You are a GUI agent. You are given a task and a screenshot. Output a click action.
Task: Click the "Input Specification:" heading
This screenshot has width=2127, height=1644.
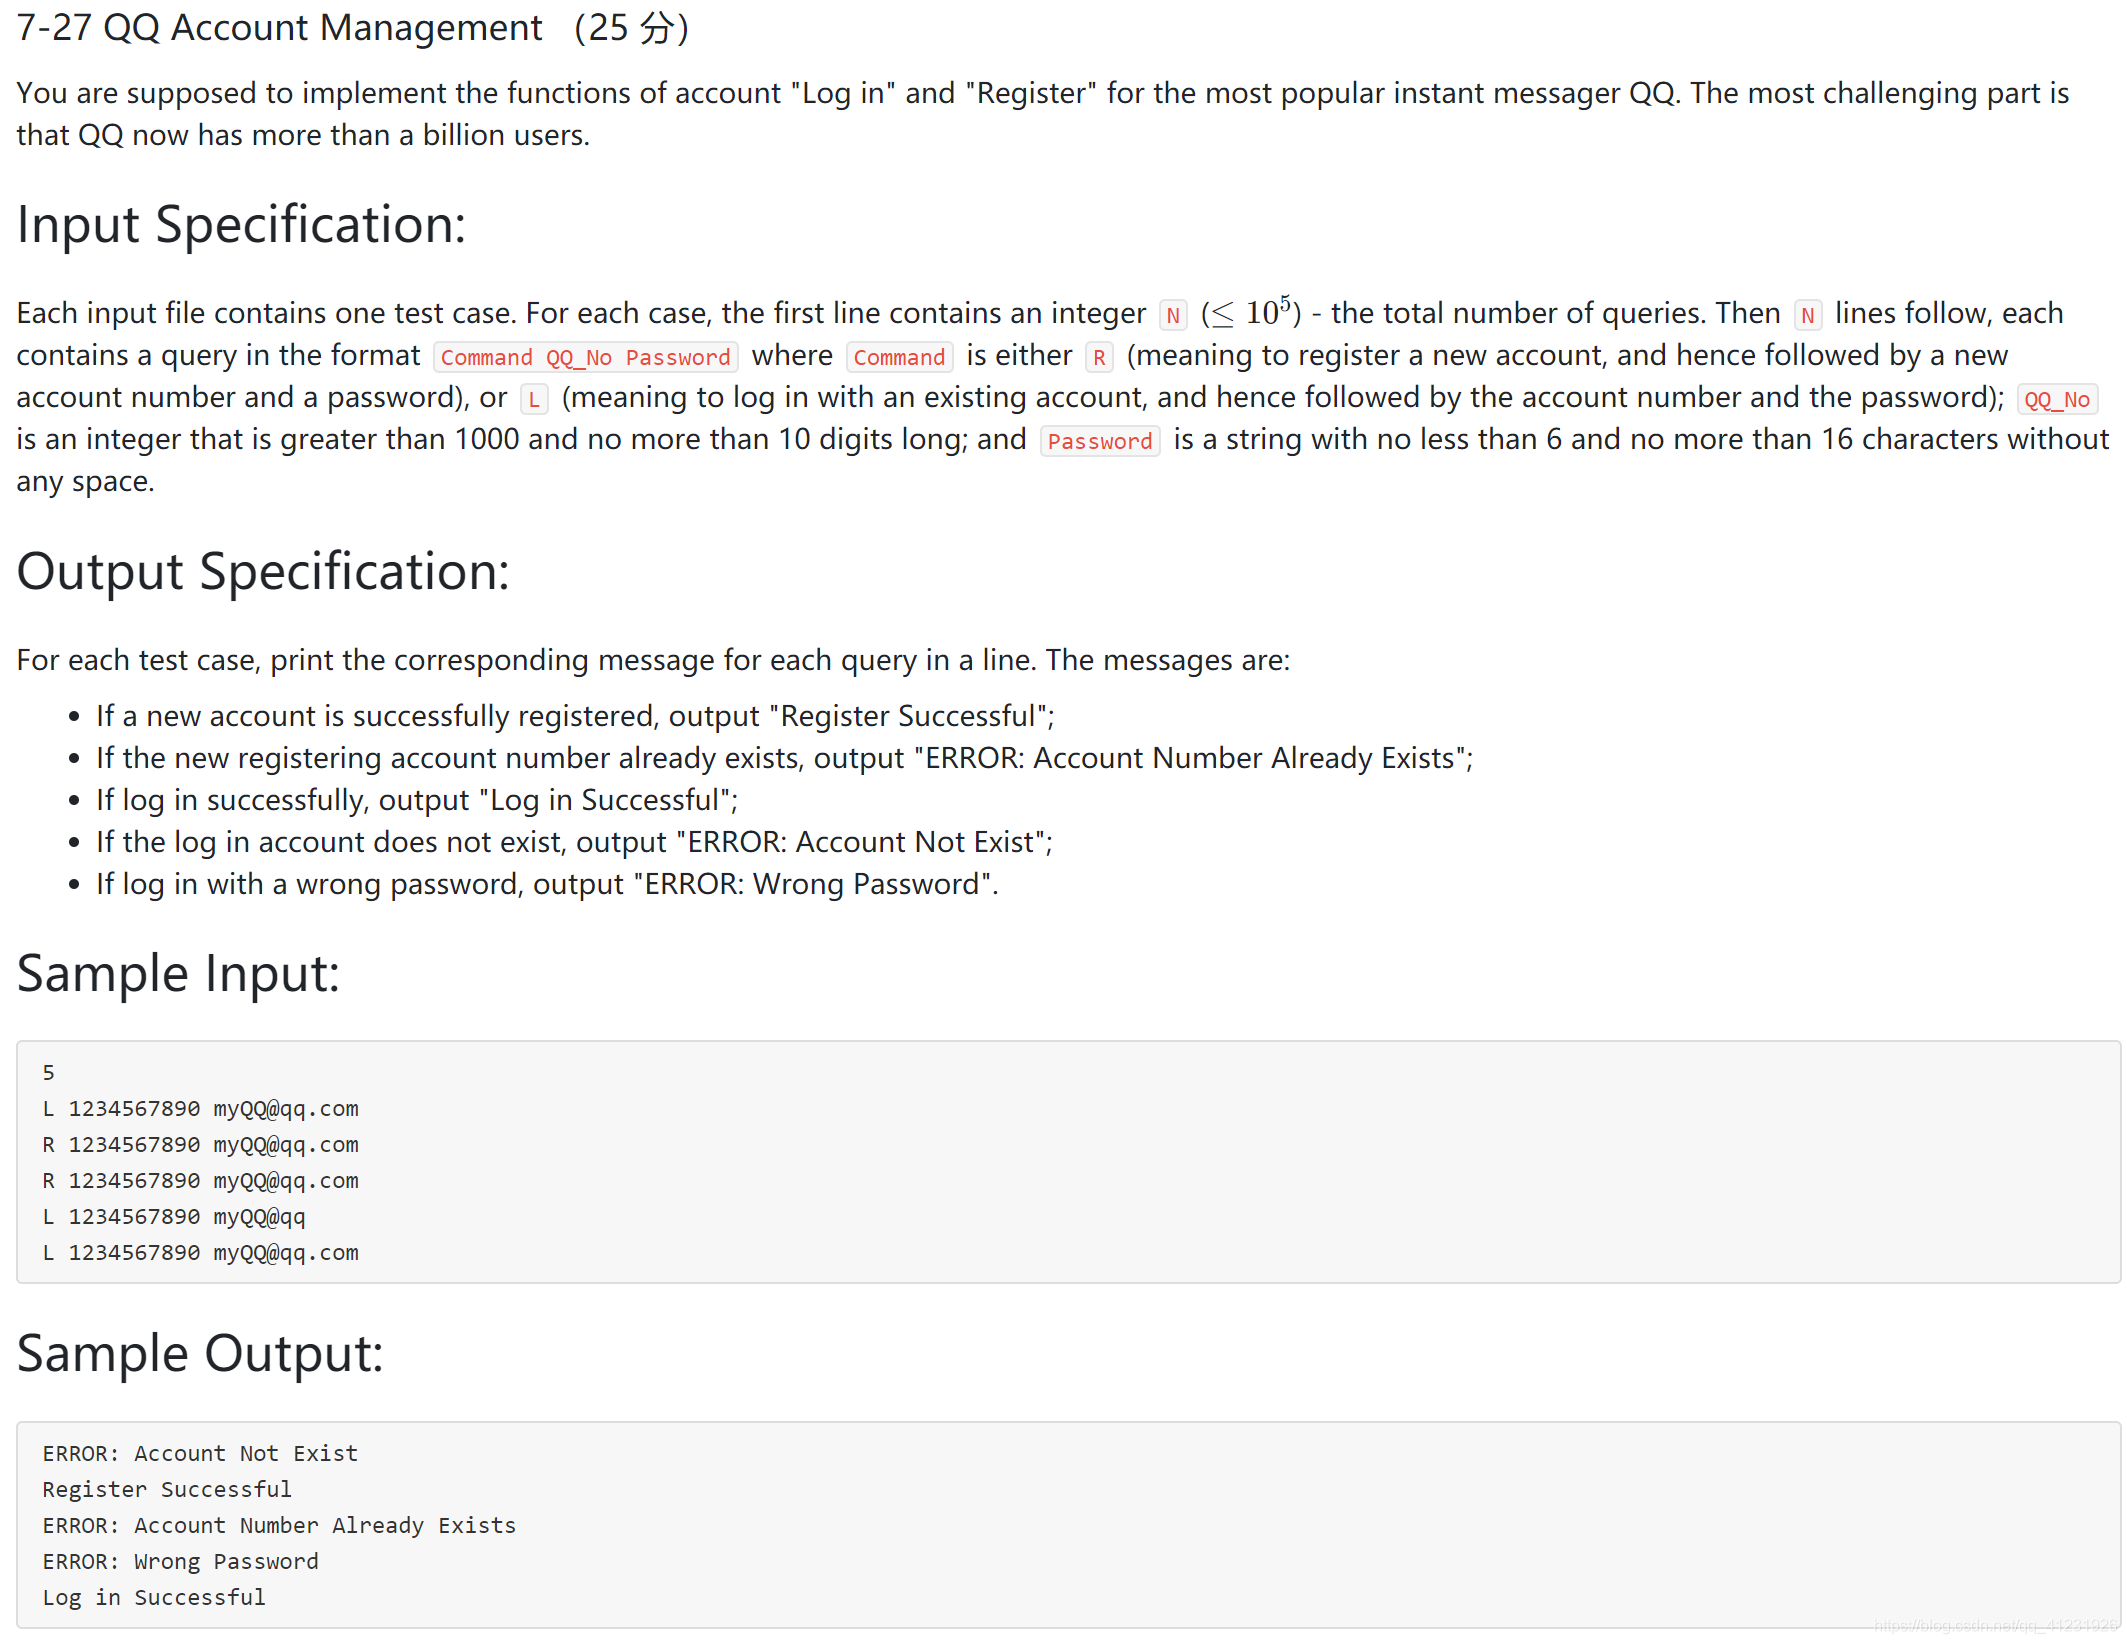(x=241, y=224)
